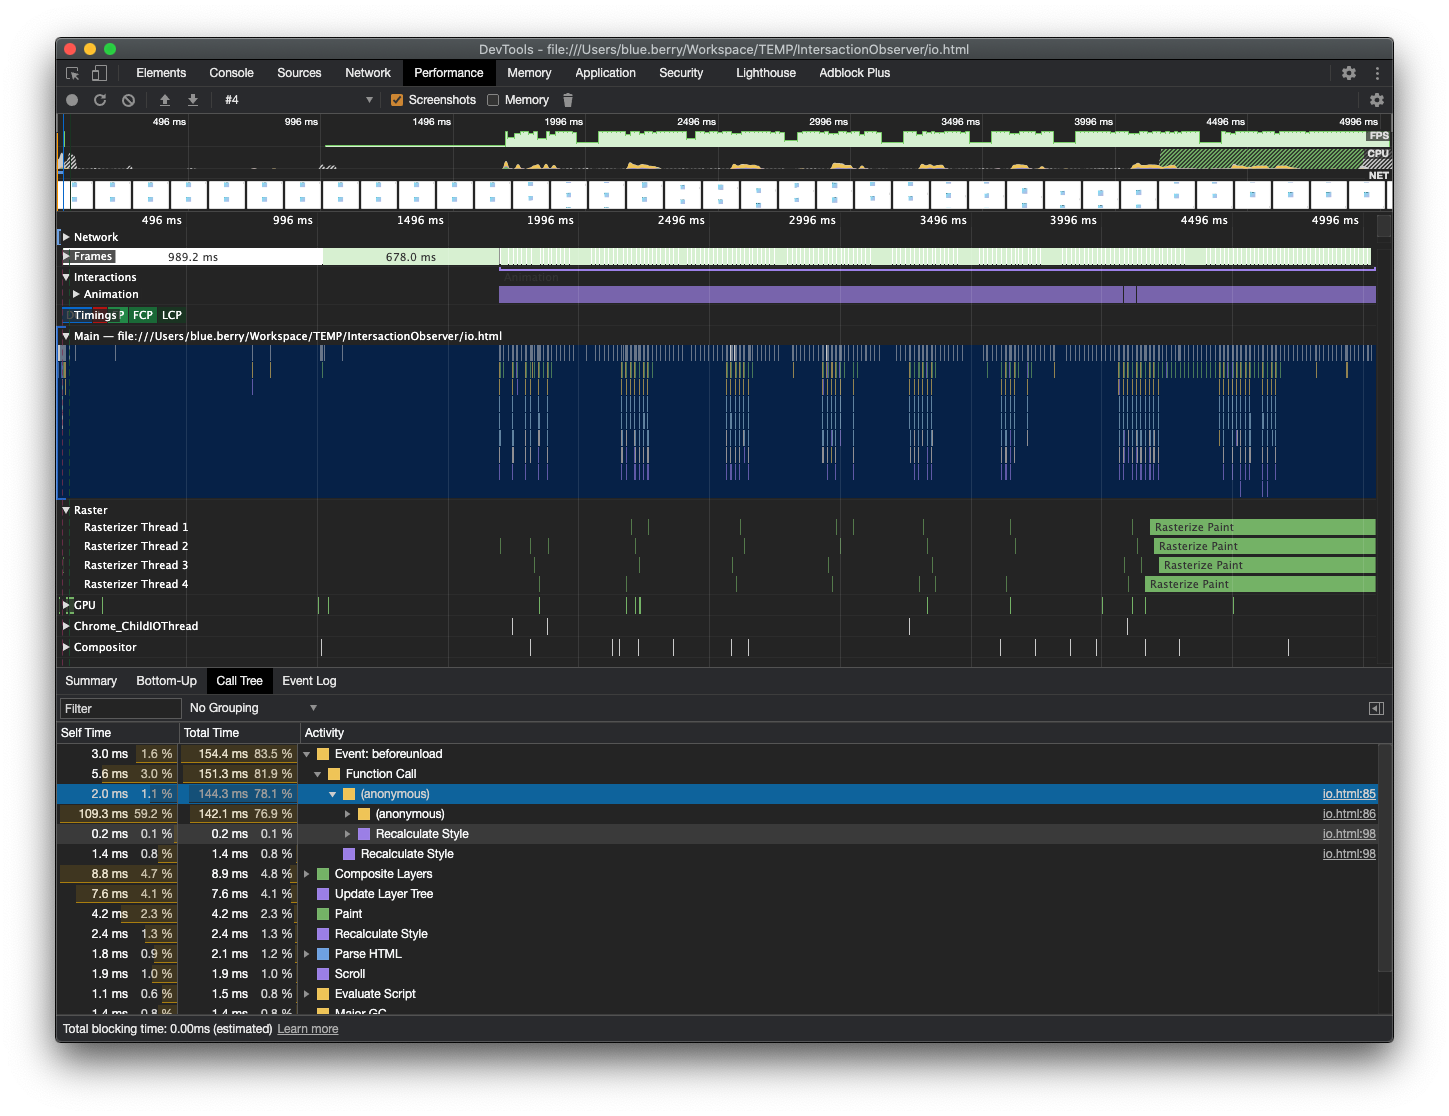
Task: Select the 989.2 ms frame block
Action: (193, 257)
